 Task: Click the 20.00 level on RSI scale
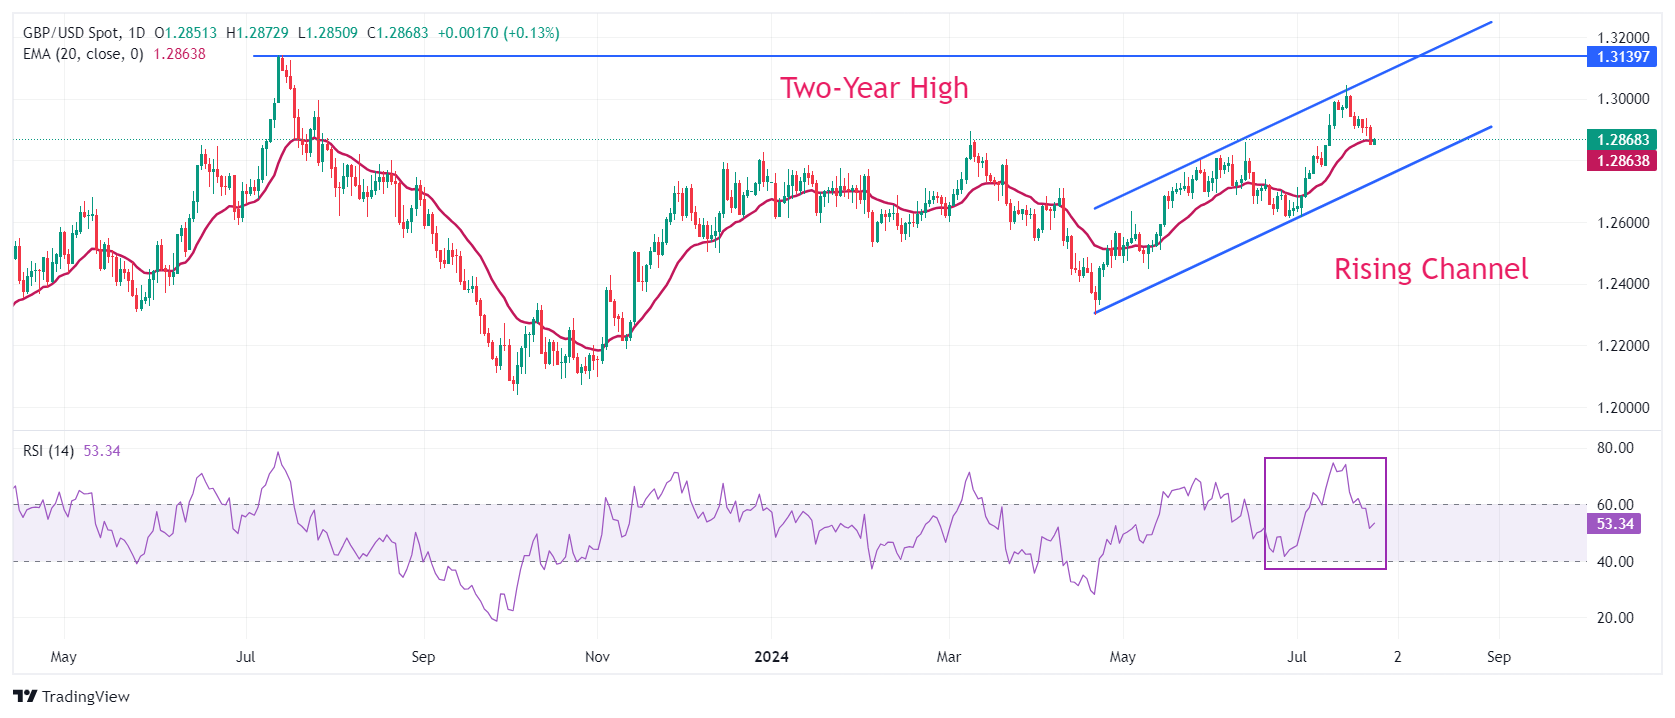coord(1615,618)
